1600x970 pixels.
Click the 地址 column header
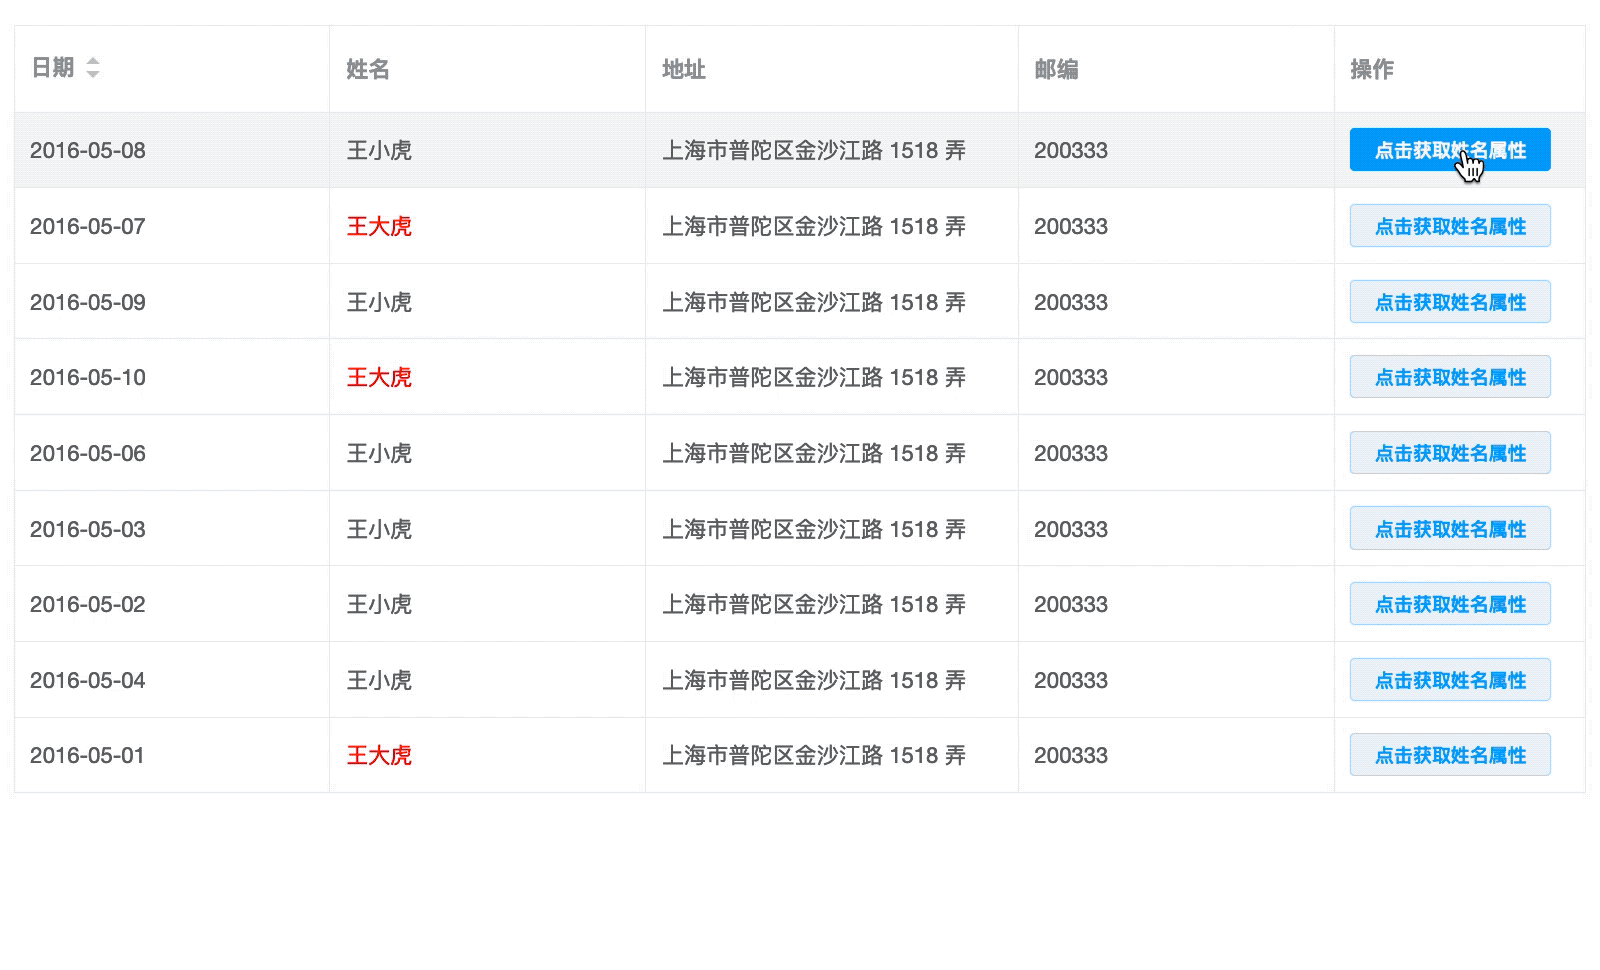684,69
